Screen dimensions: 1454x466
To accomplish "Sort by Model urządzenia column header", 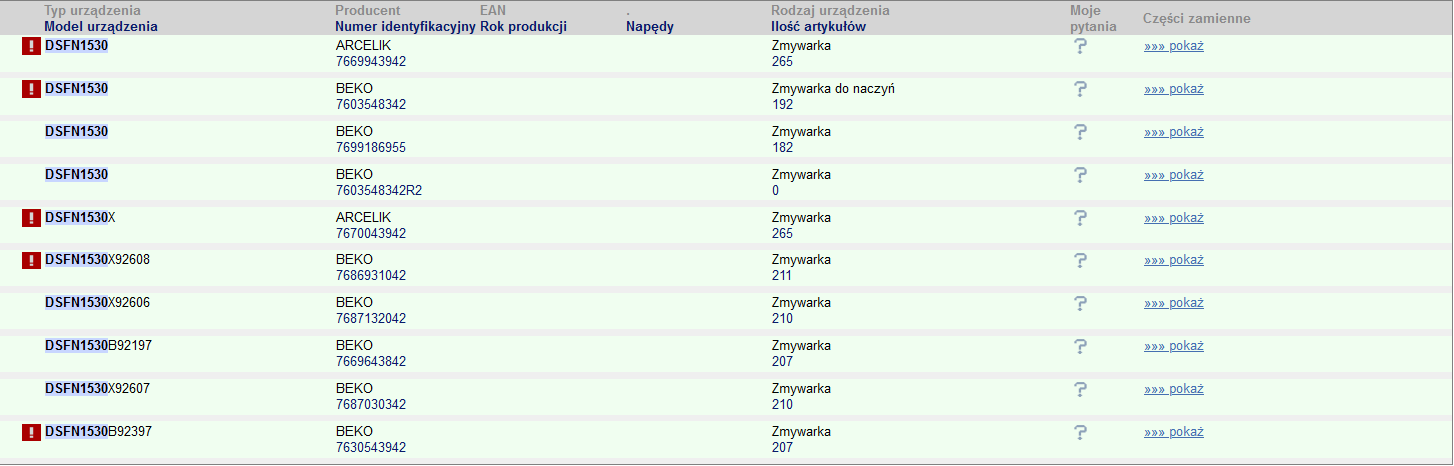I will pyautogui.click(x=101, y=27).
